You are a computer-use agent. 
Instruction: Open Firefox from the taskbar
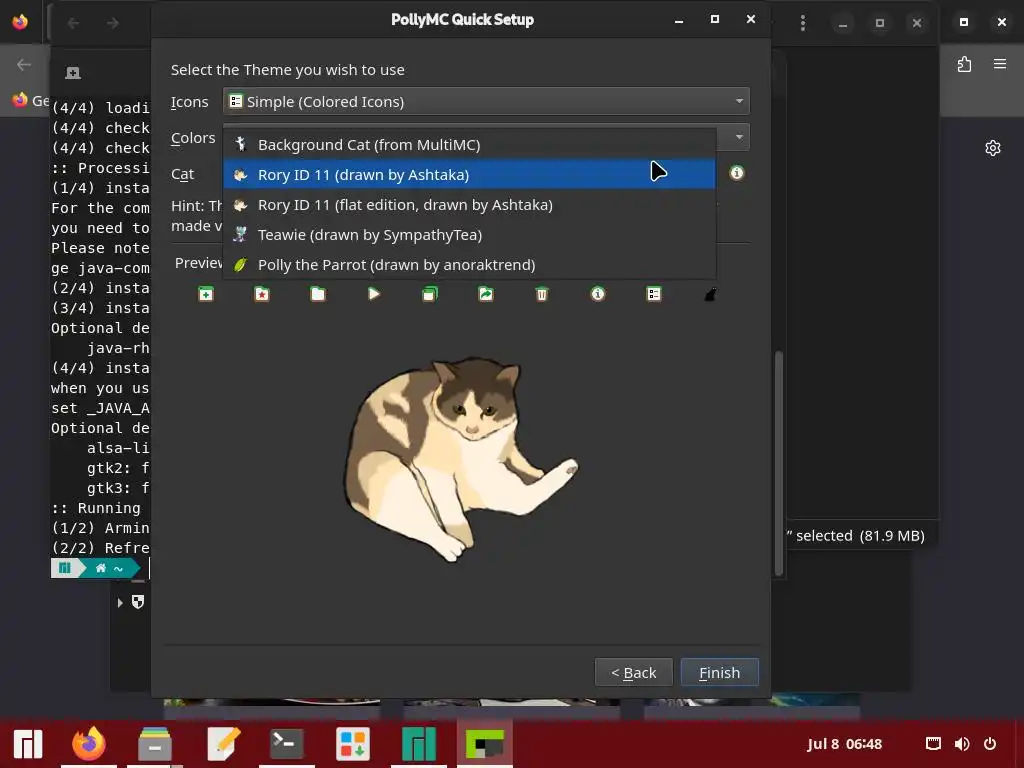tap(89, 744)
